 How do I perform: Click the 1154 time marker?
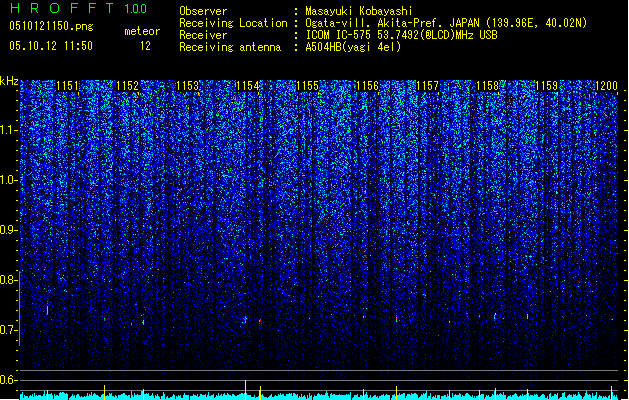point(248,86)
